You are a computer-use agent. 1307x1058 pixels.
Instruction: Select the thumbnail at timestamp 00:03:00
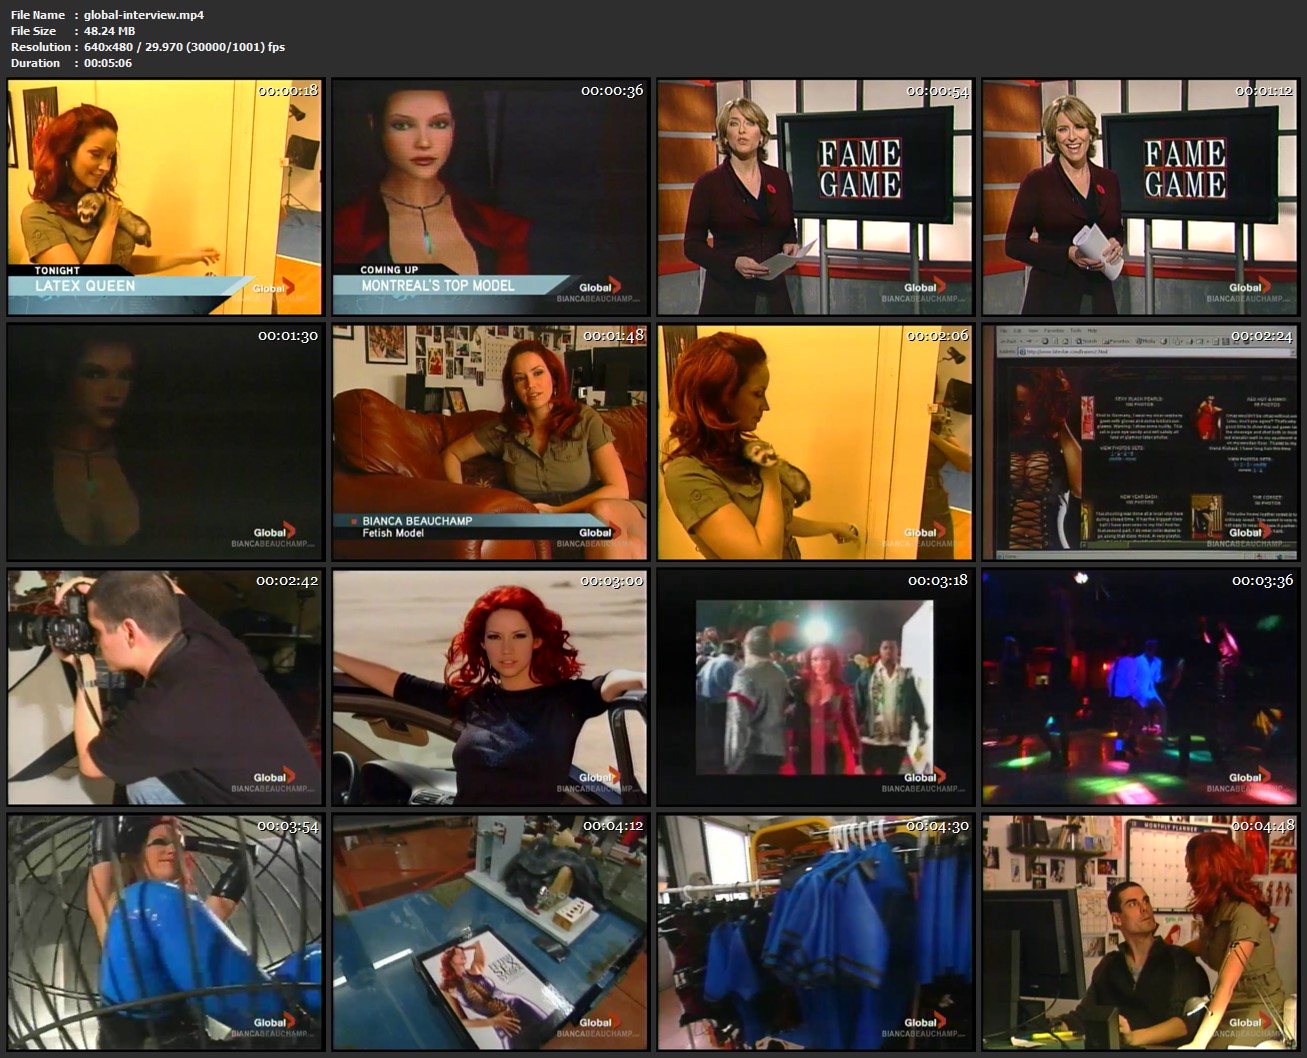pos(490,687)
